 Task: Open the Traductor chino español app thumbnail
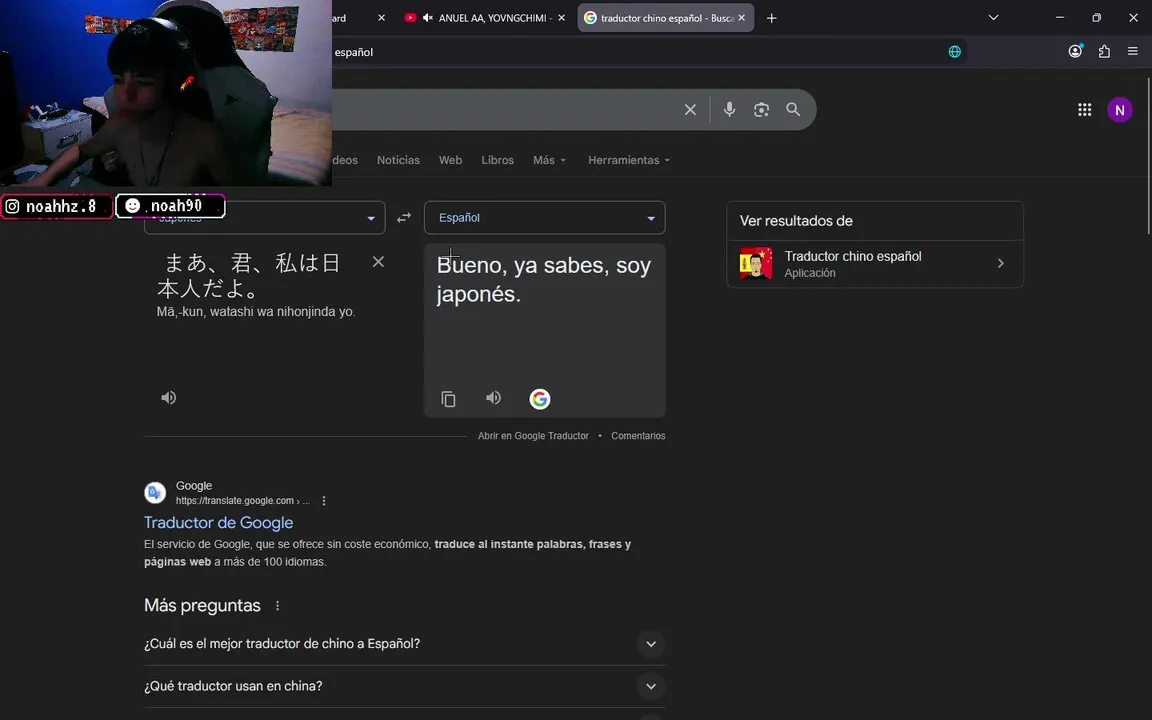tap(756, 263)
